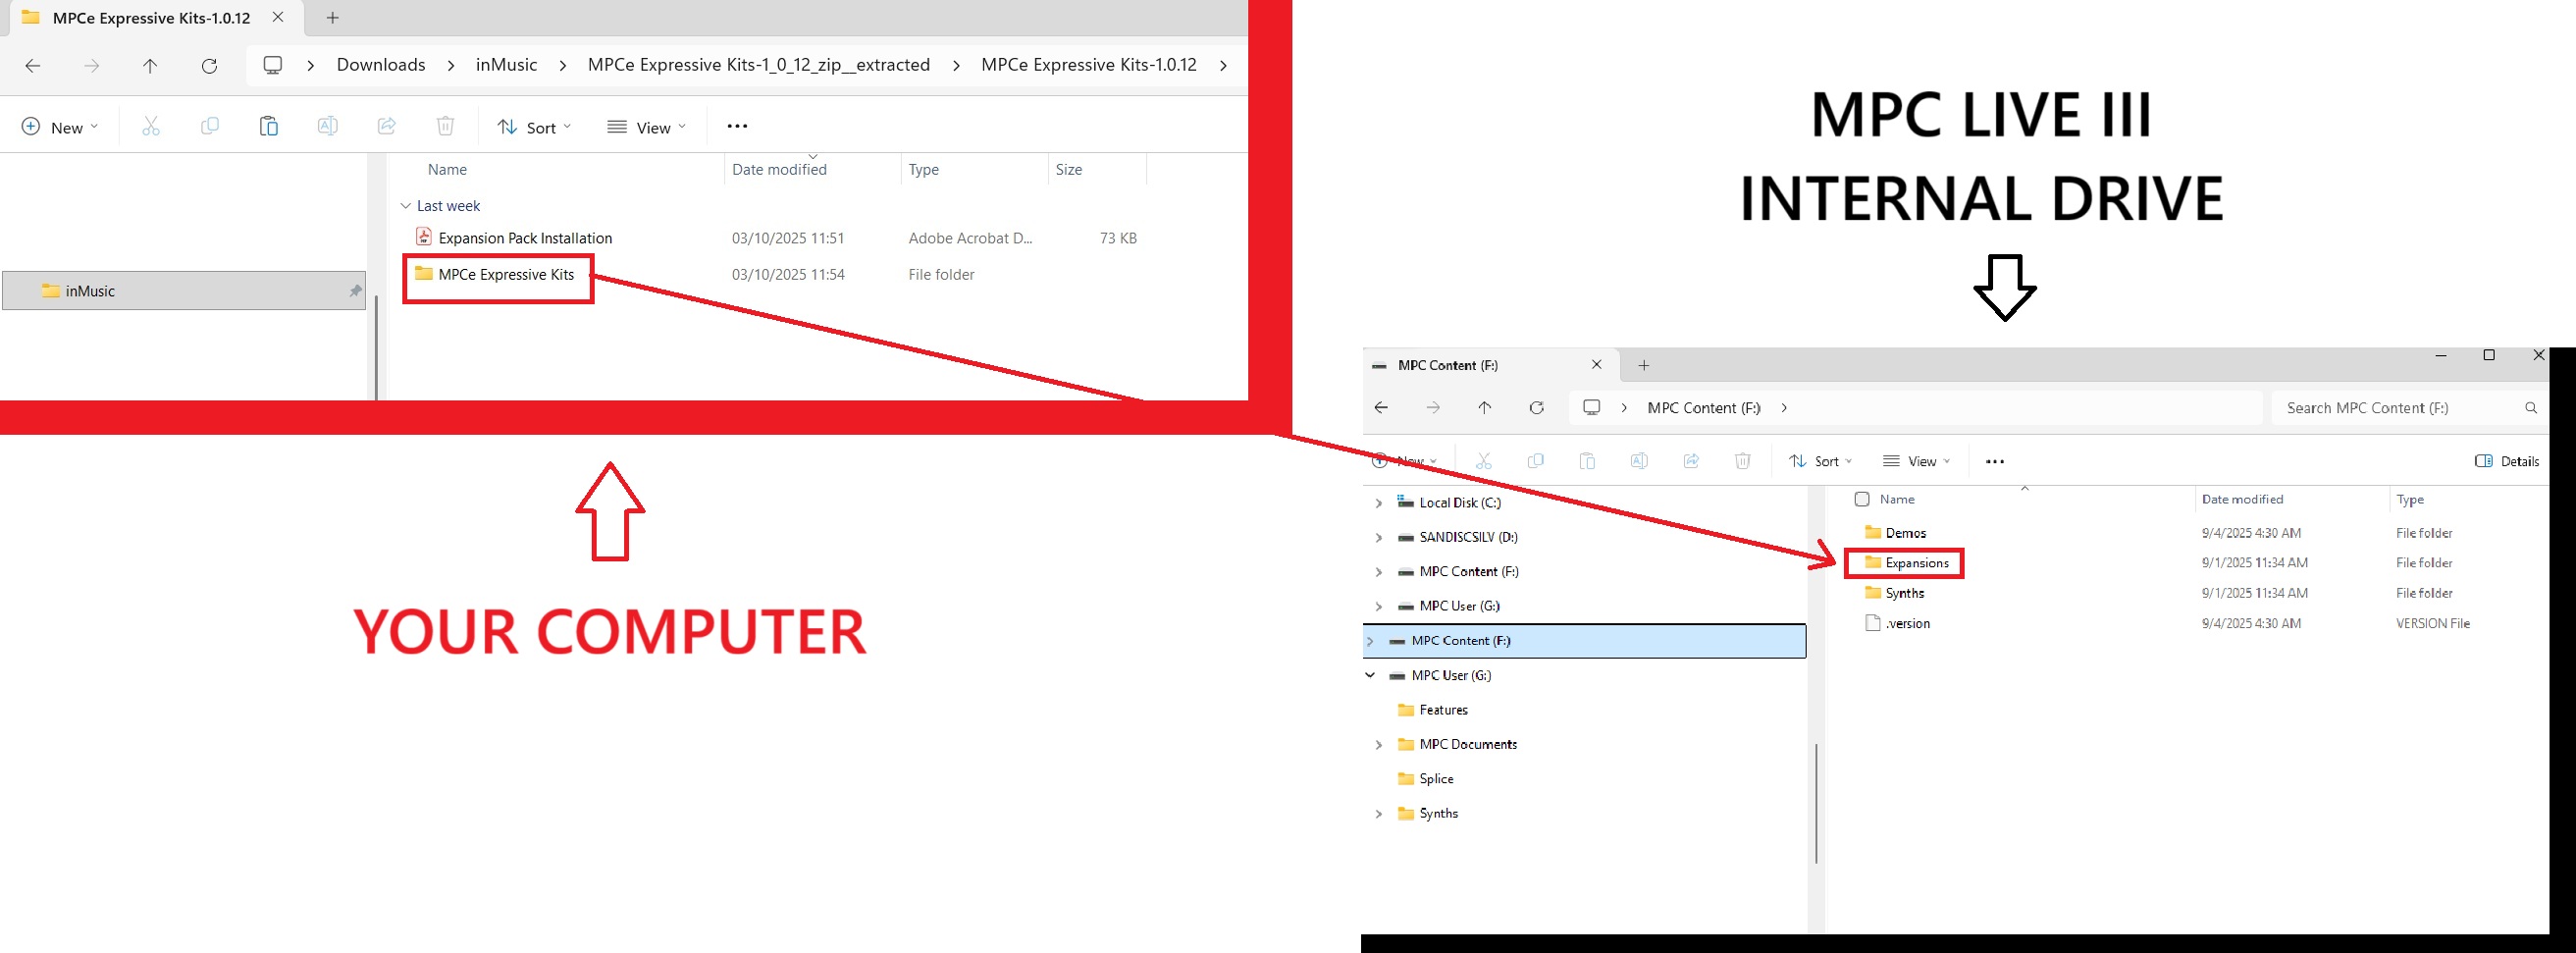Click Cut icon in MPCe Expressive Kits window
This screenshot has width=2576, height=953.
151,126
